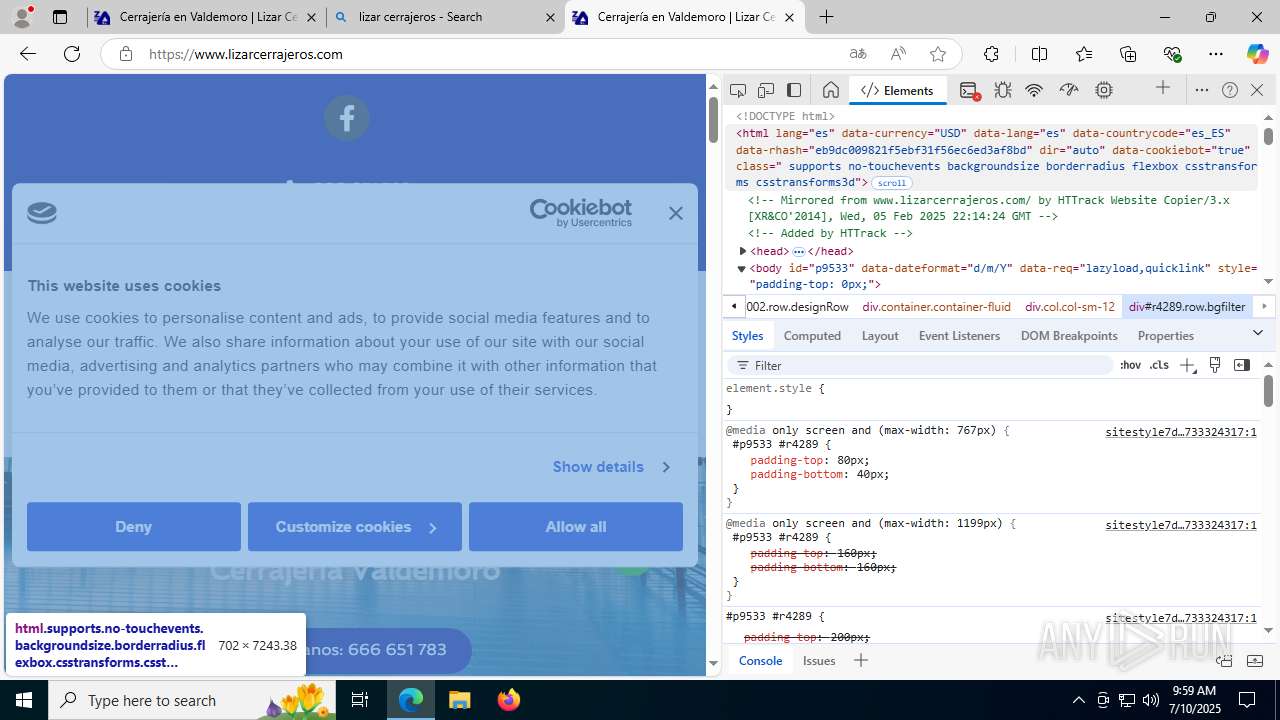Open browser Extensions puzzle icon
The image size is (1280, 720).
click(x=991, y=54)
